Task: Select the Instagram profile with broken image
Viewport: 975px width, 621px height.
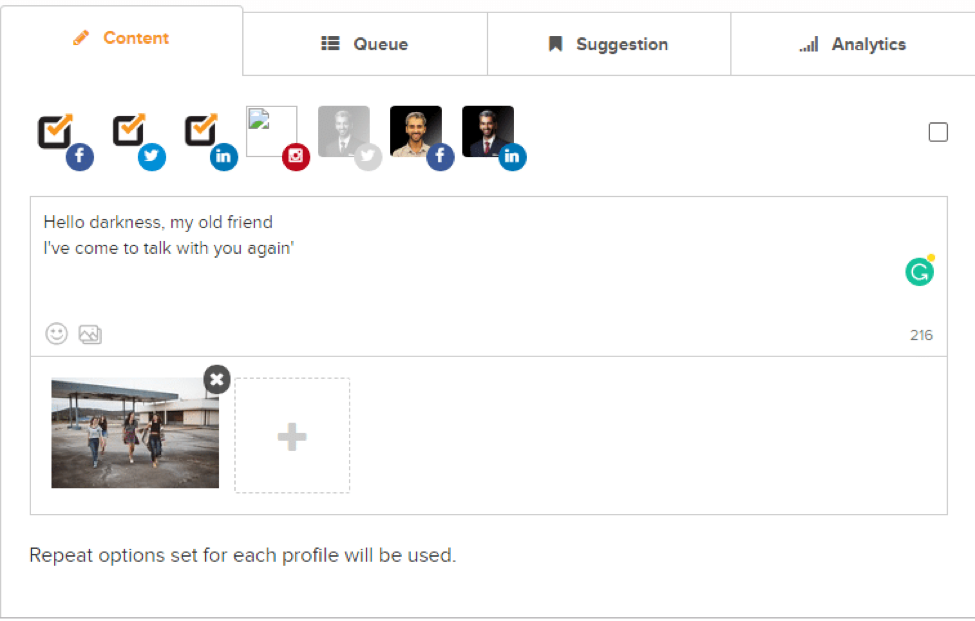Action: click(272, 132)
